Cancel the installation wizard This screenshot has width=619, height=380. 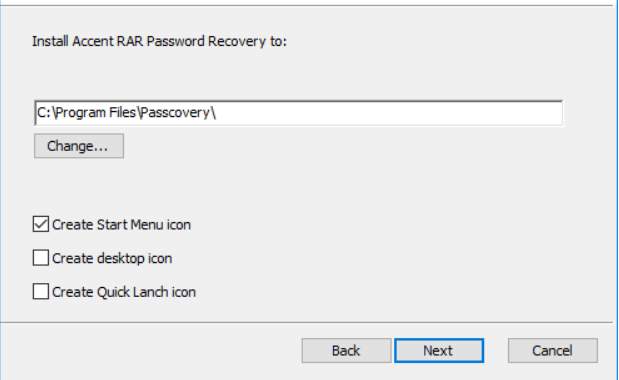[x=553, y=350]
